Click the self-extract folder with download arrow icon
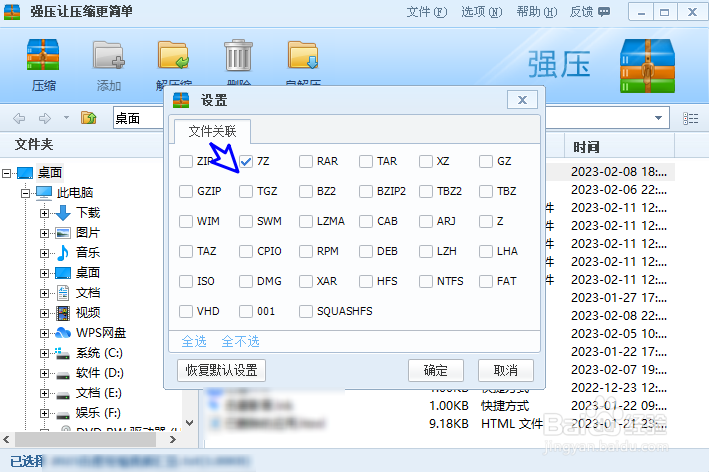This screenshot has width=709, height=472. [303, 55]
